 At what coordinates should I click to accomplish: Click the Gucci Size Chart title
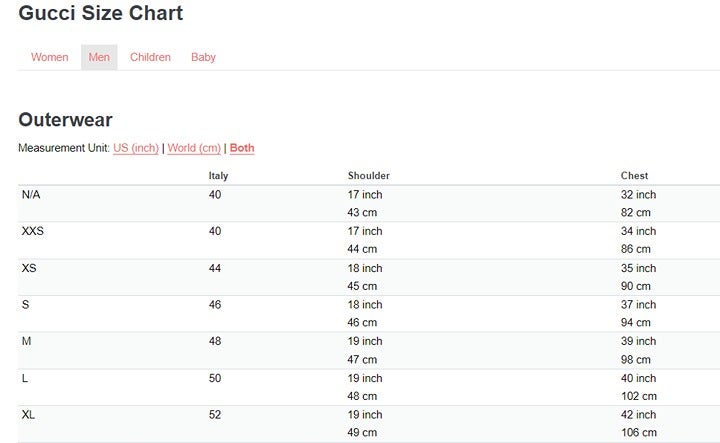(100, 14)
